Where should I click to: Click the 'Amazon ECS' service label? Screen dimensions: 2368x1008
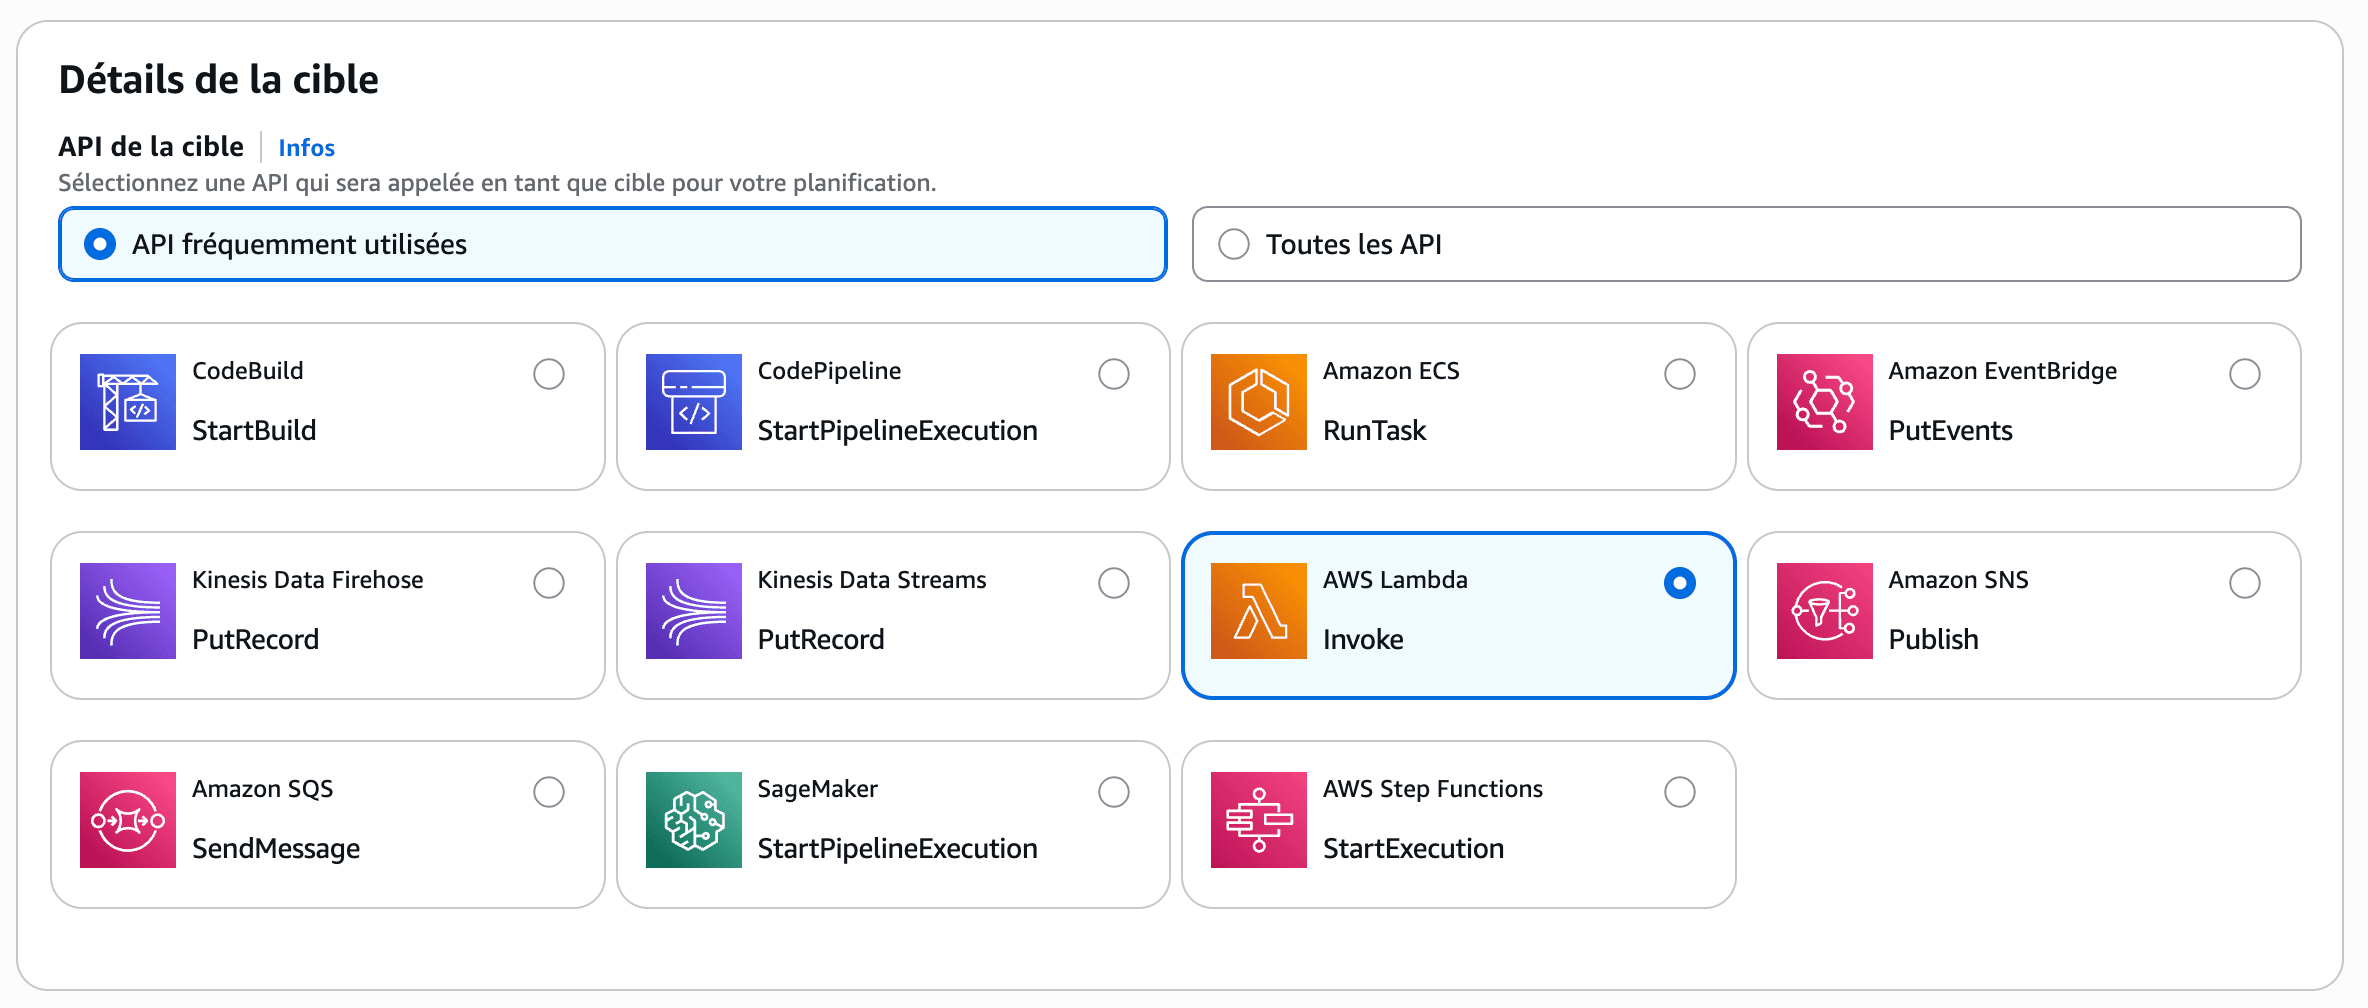pos(1391,371)
